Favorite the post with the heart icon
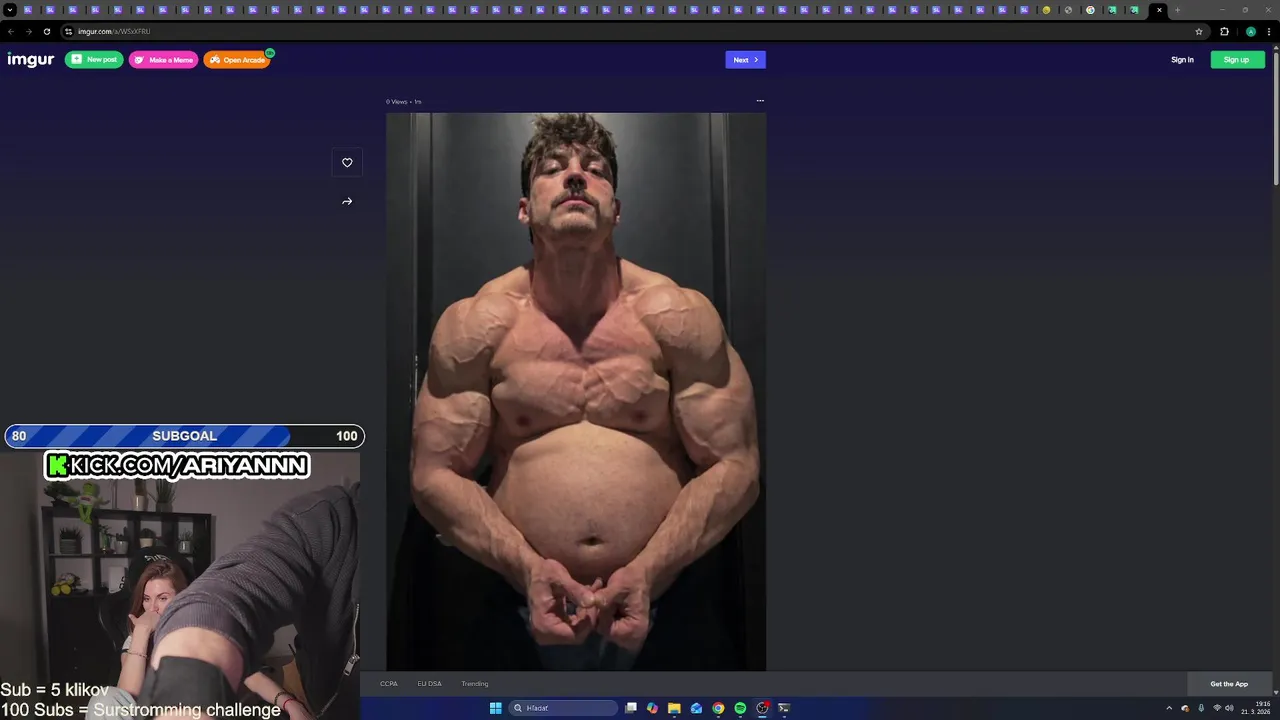 click(x=347, y=163)
